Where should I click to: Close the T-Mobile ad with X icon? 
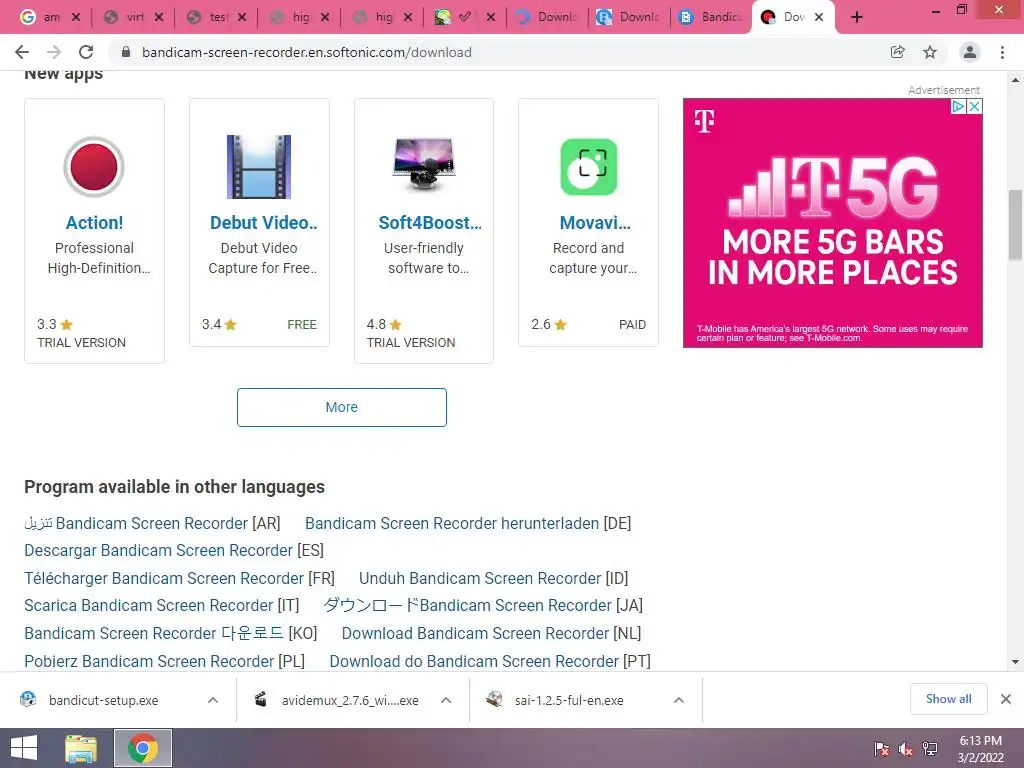point(974,106)
